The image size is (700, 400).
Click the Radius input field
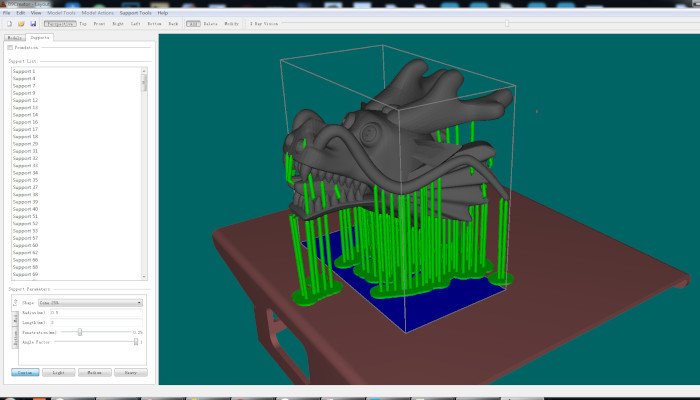click(96, 313)
